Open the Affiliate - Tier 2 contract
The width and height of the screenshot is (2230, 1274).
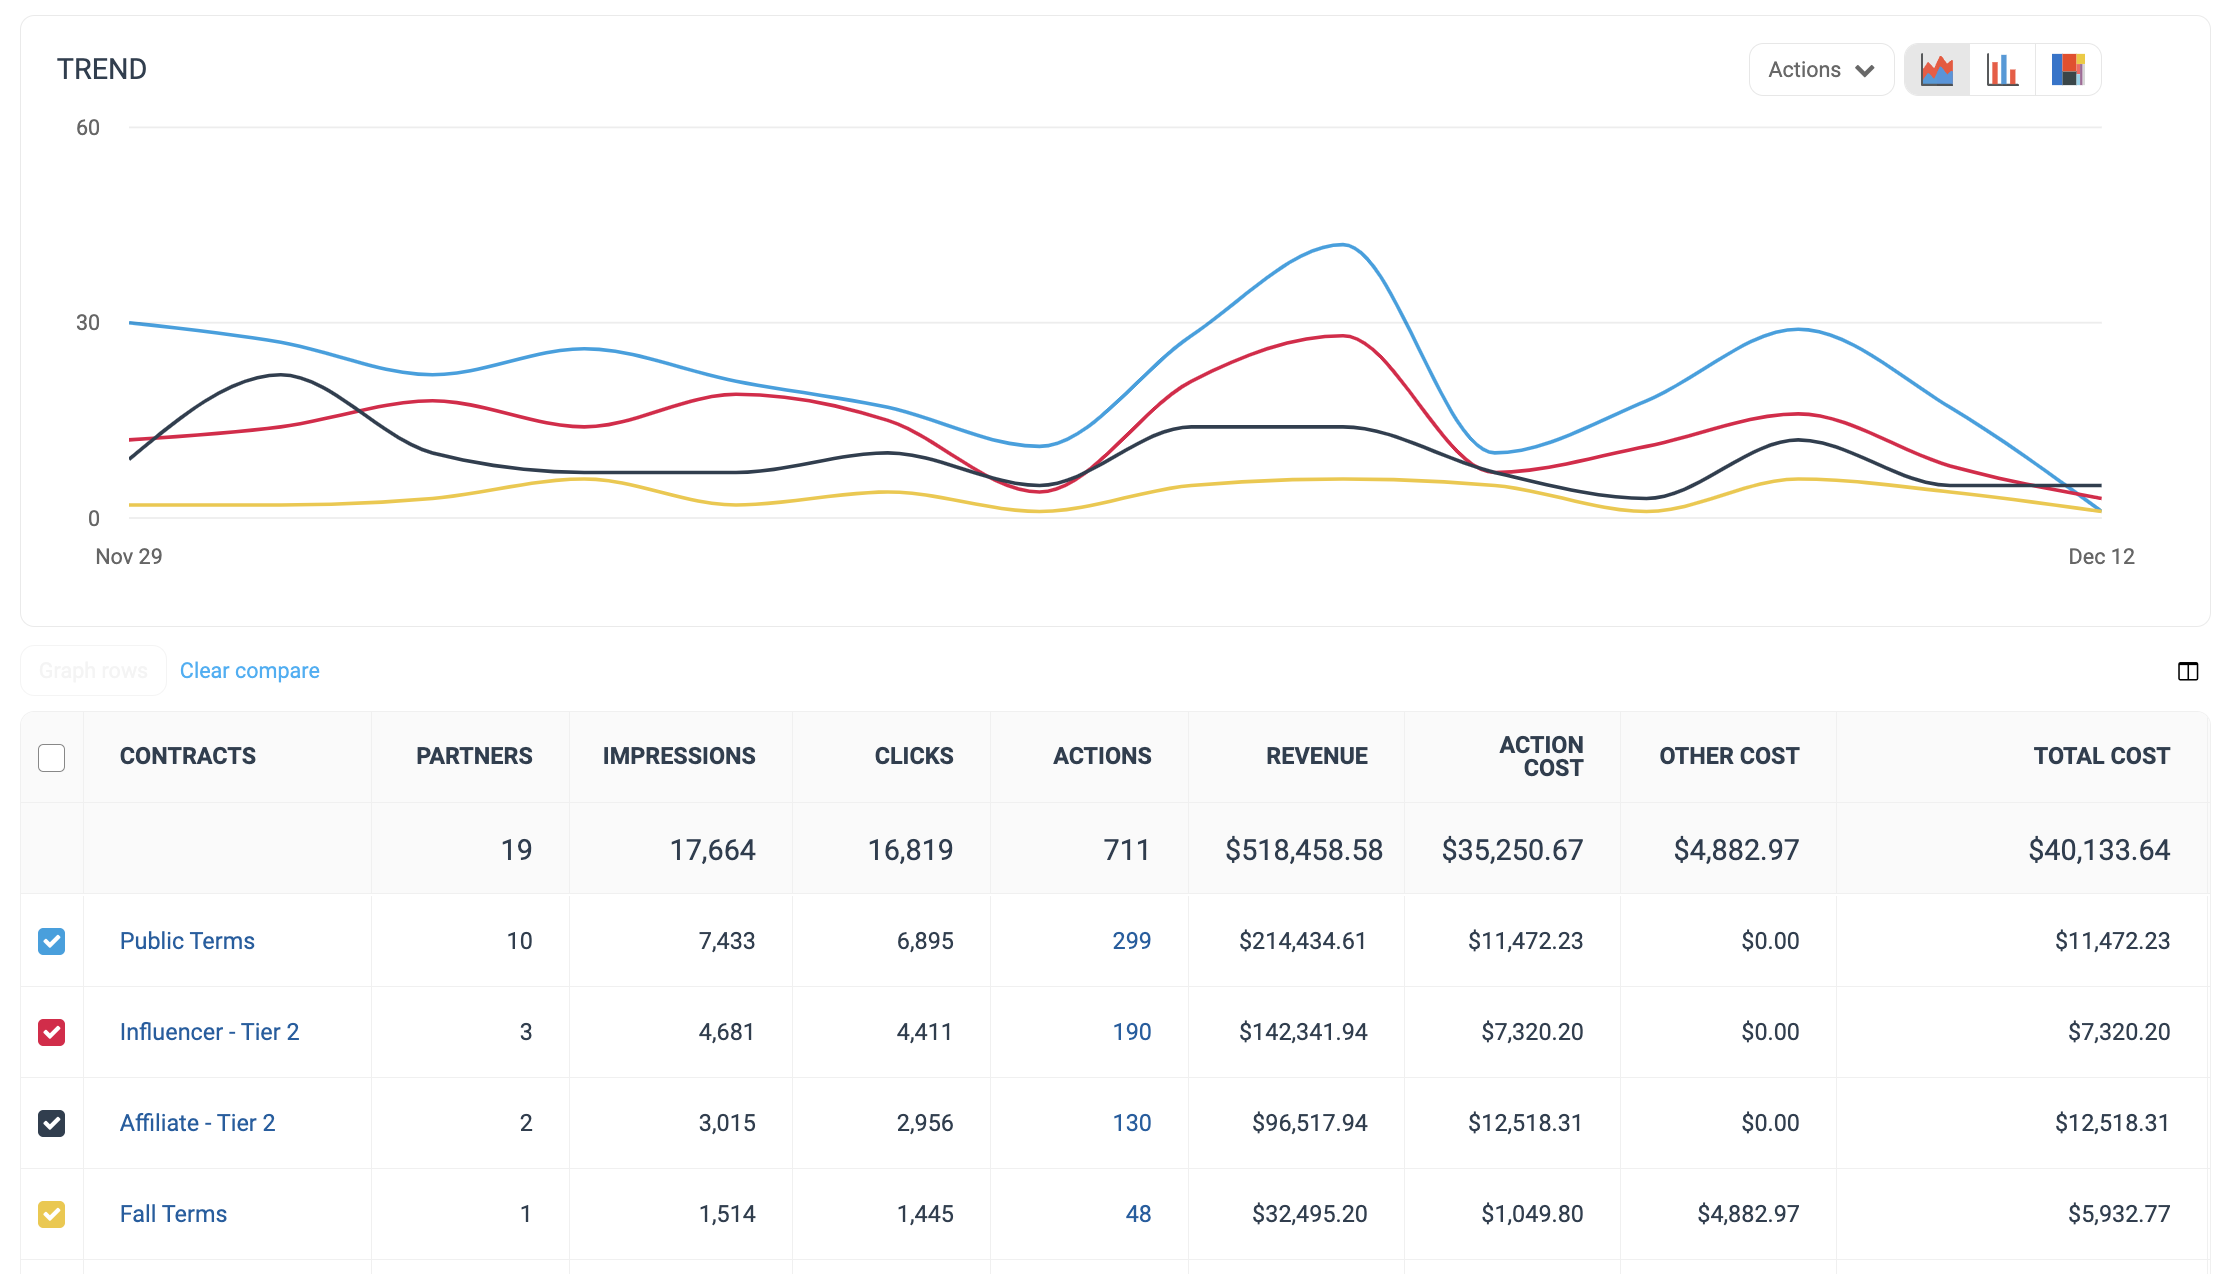[197, 1123]
